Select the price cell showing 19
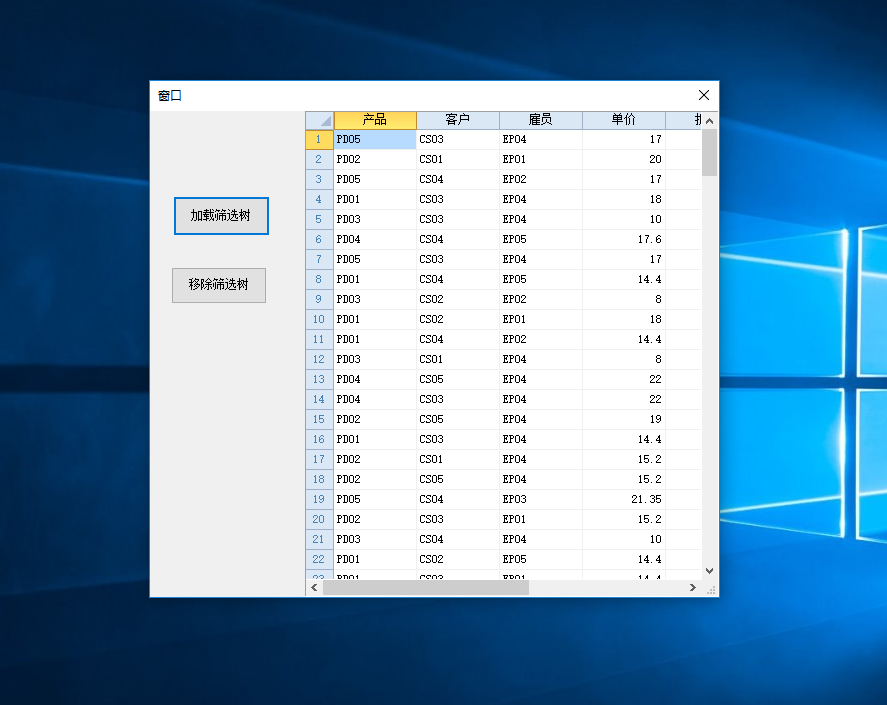Viewport: 887px width, 705px height. [624, 419]
